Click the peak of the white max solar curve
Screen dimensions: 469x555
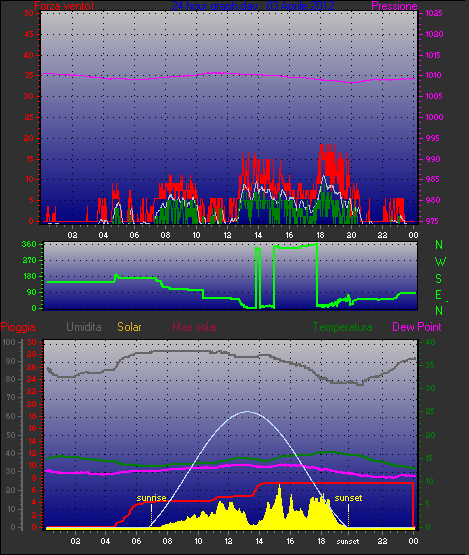point(247,411)
